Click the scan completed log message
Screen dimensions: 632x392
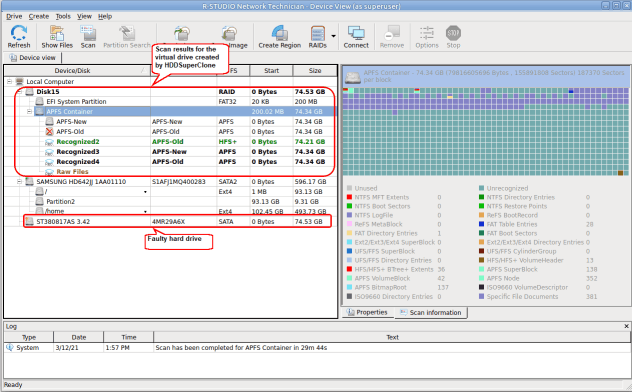point(241,347)
